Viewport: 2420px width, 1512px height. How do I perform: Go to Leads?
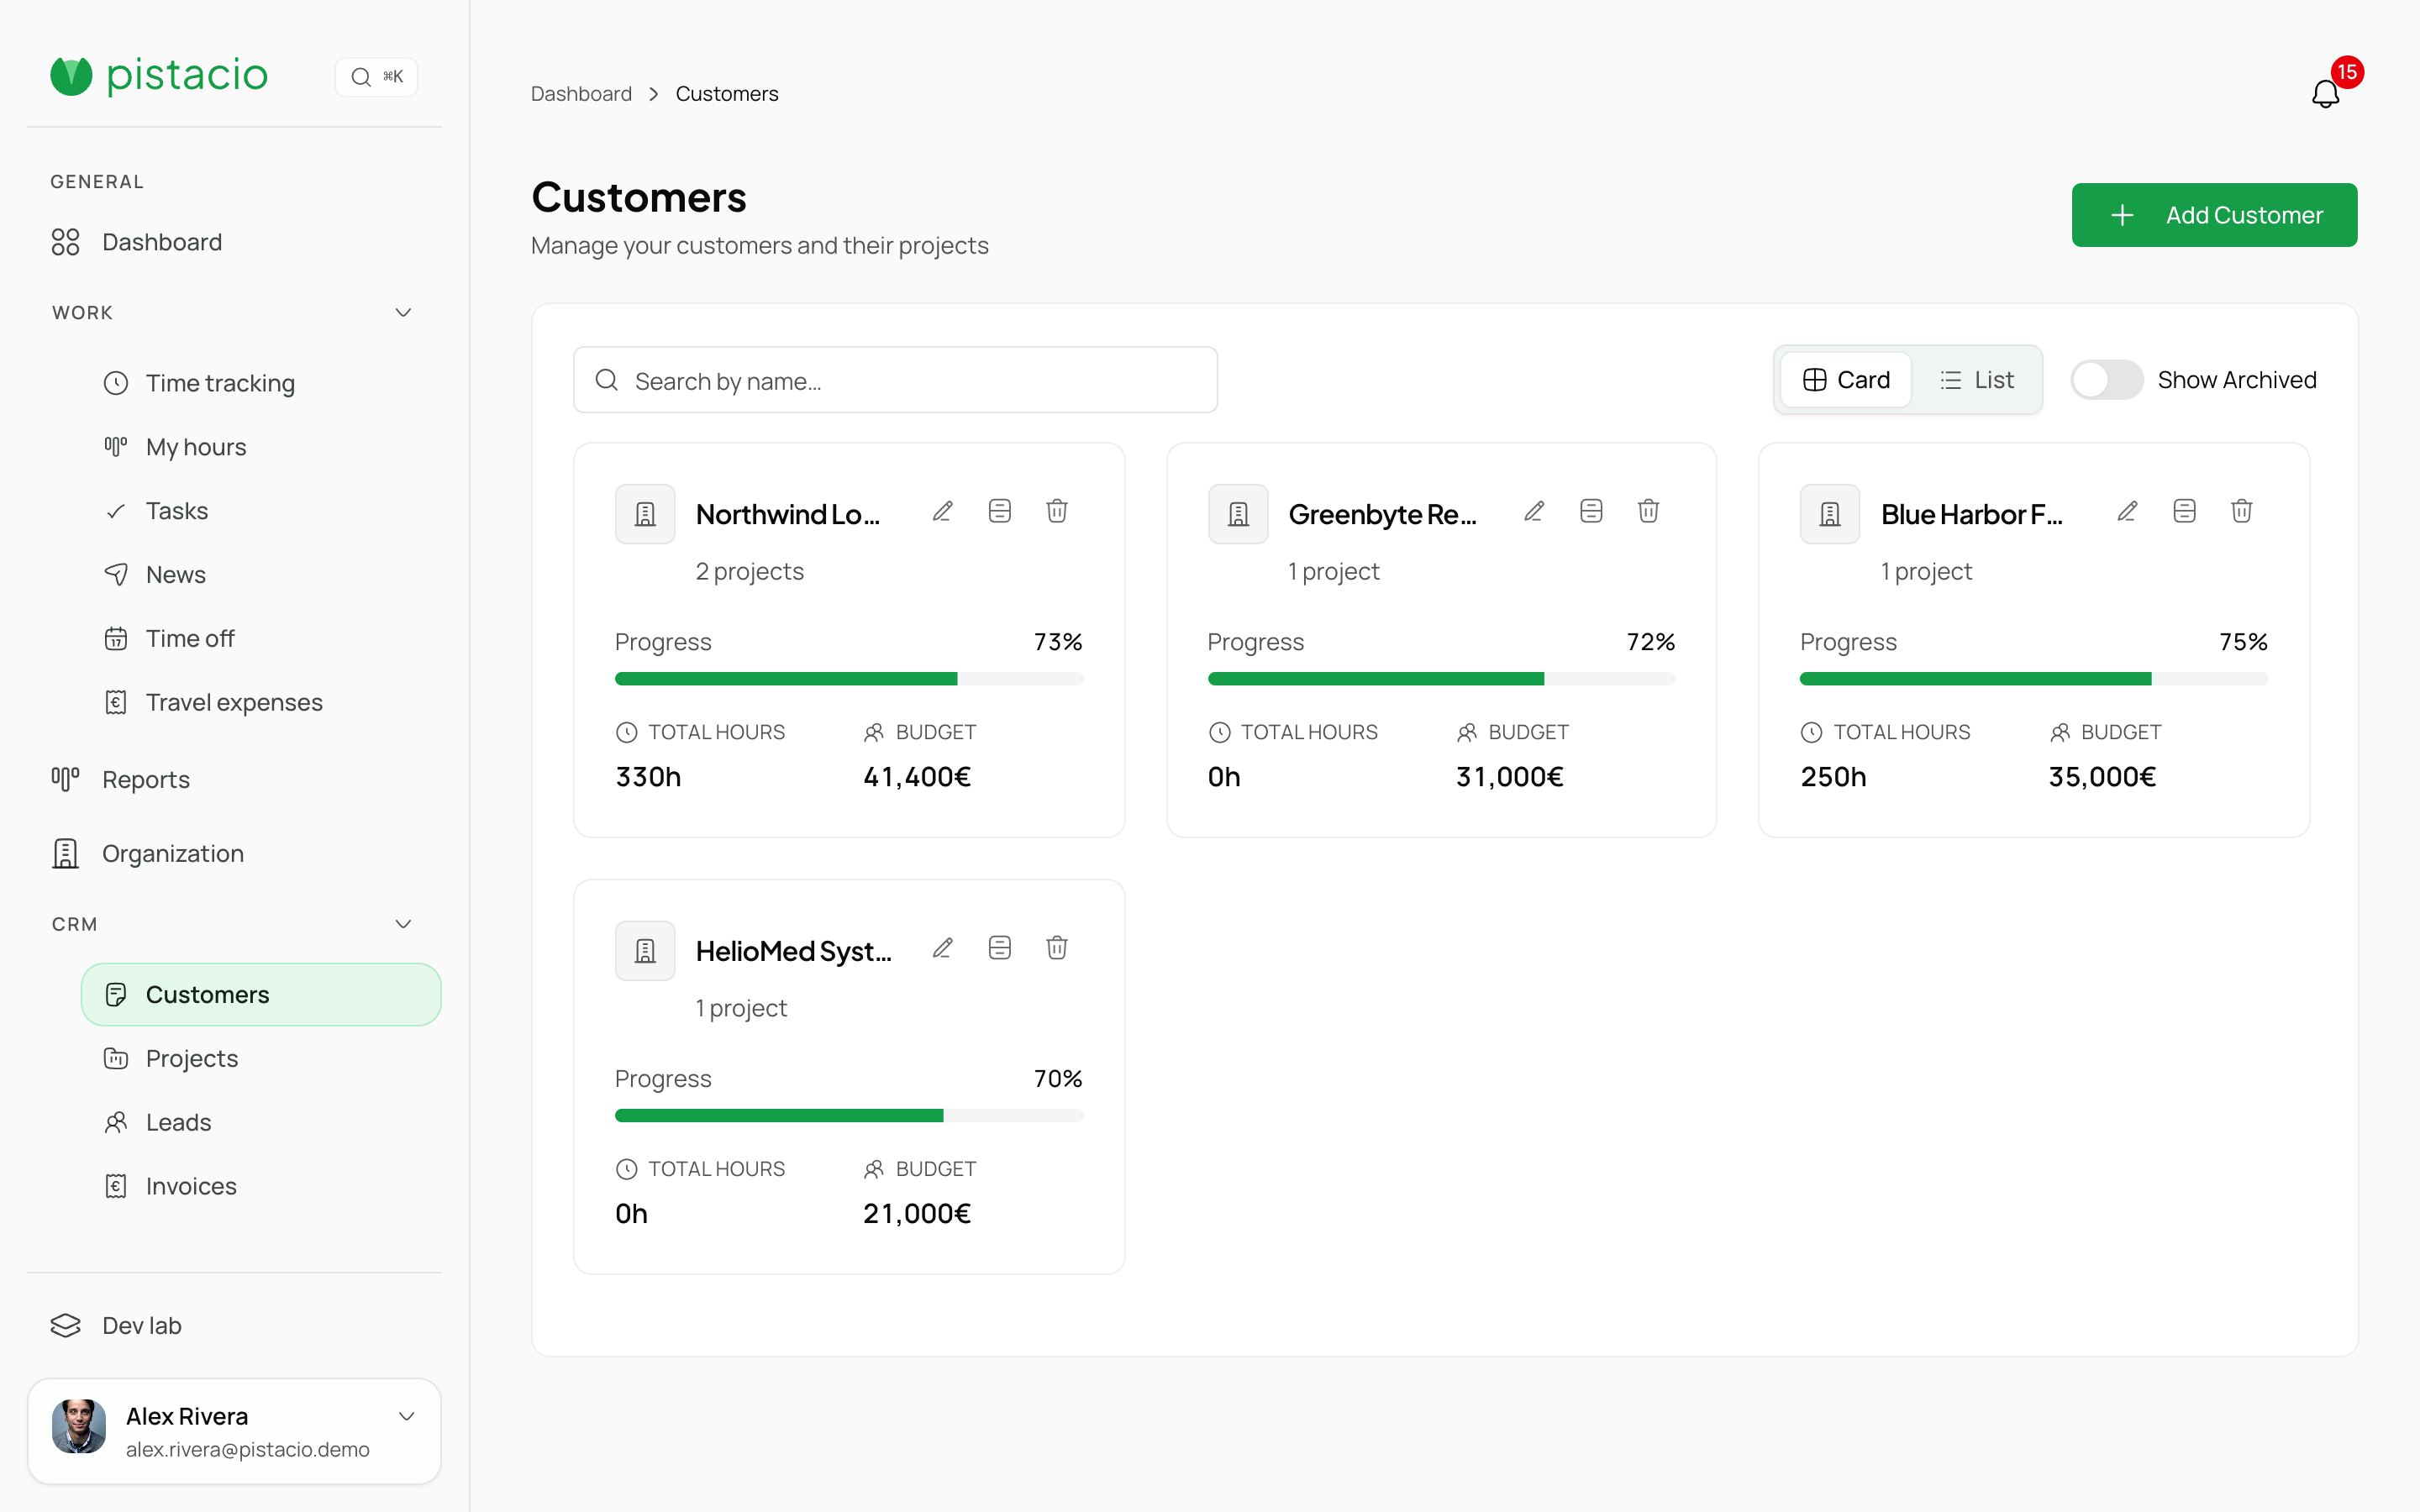click(261, 1122)
